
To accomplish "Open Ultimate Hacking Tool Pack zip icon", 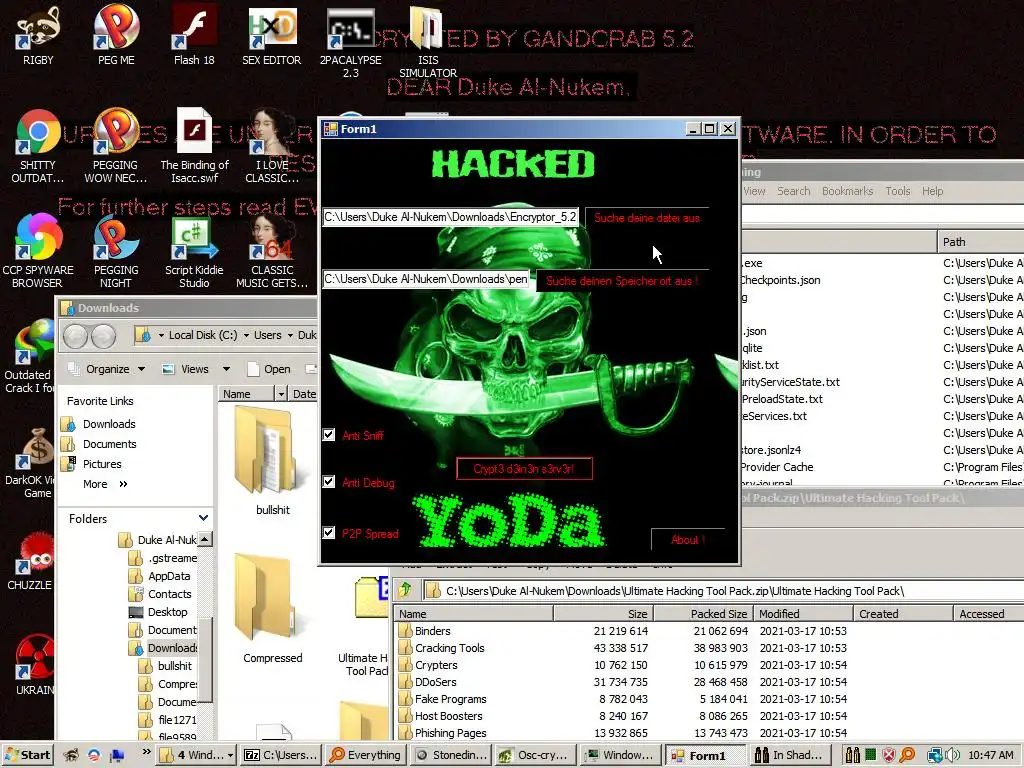I will coord(366,627).
